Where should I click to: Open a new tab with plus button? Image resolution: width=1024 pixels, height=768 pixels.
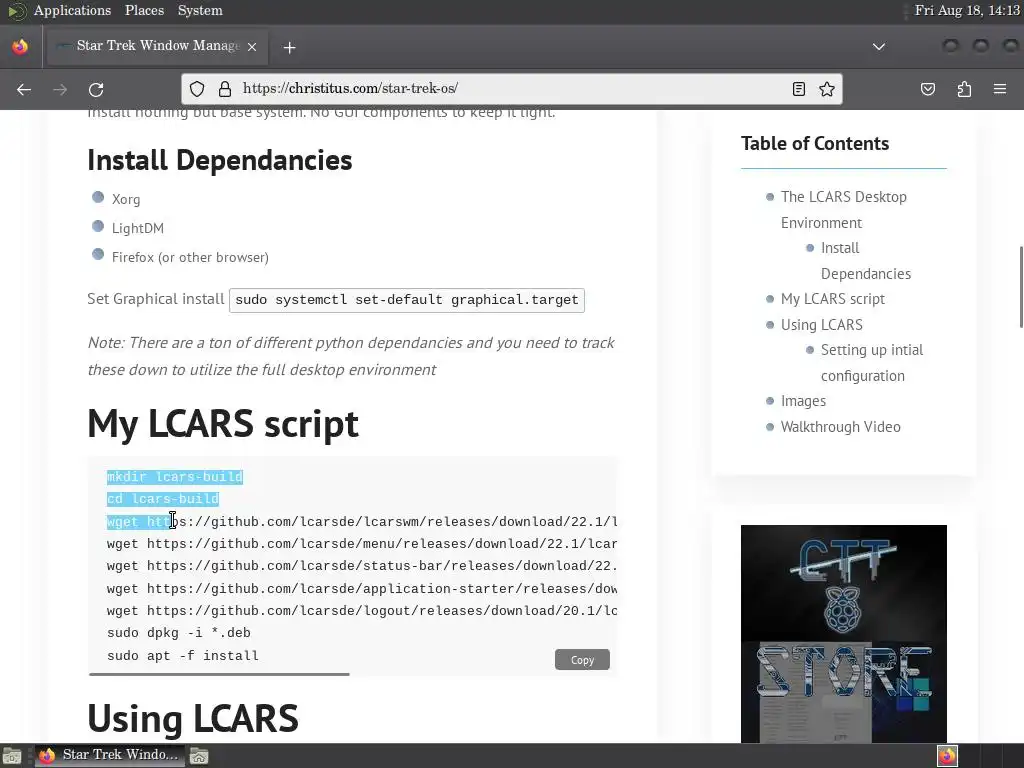[289, 47]
